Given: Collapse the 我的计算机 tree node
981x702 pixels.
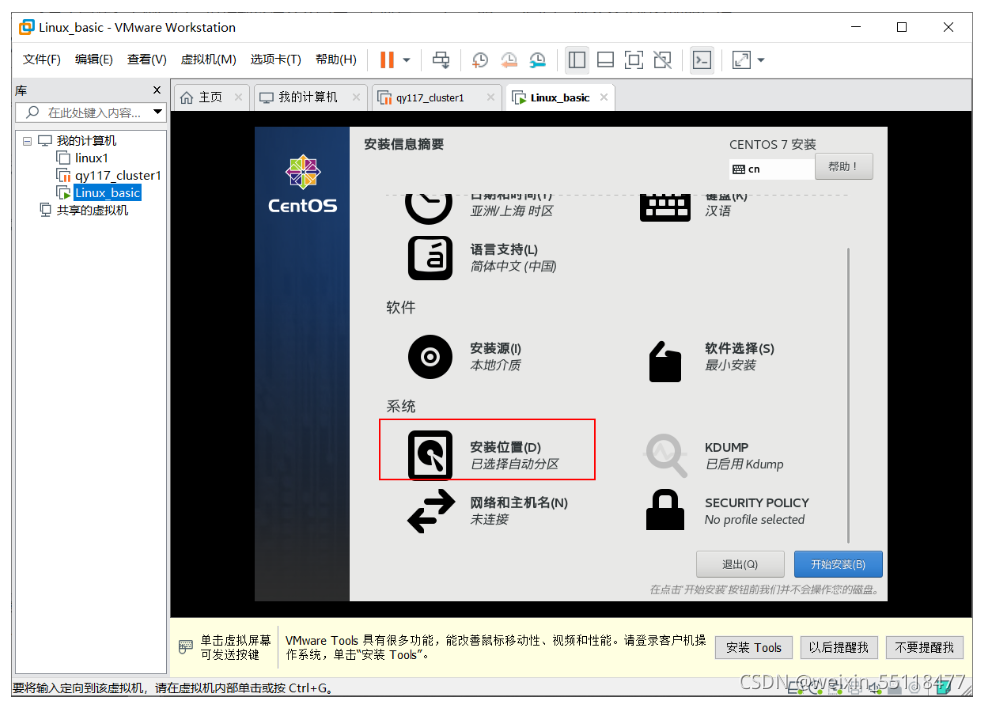Looking at the screenshot, I should pos(27,141).
